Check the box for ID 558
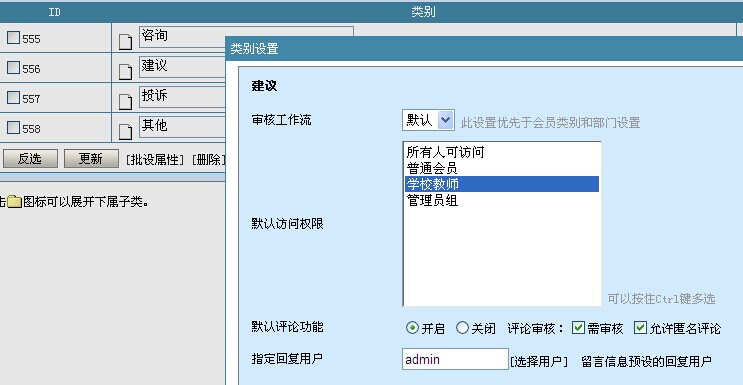 coord(13,128)
